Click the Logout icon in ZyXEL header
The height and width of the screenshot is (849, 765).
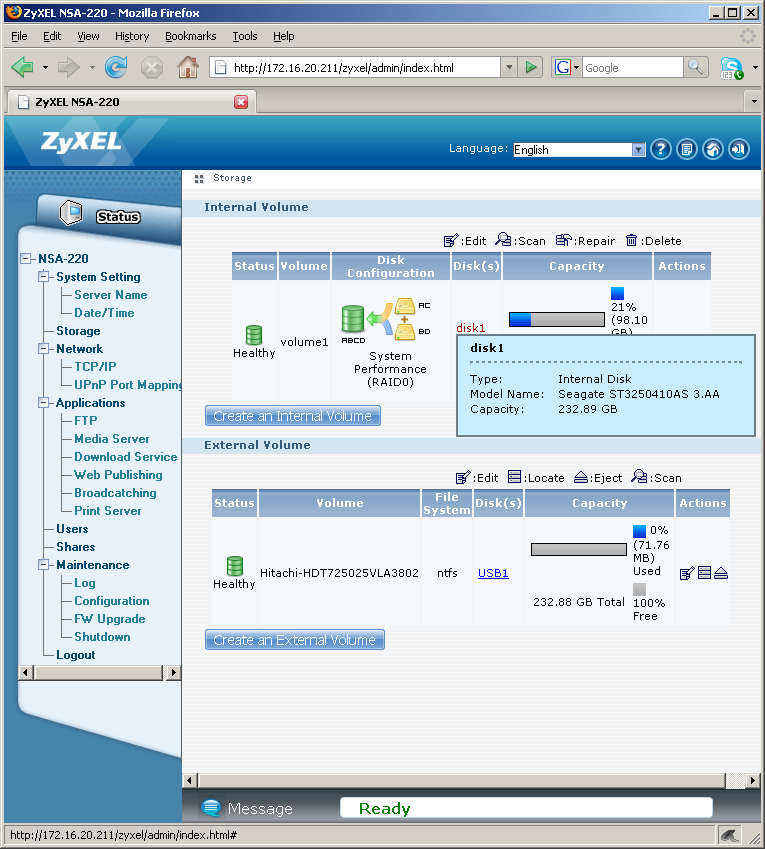click(x=739, y=149)
